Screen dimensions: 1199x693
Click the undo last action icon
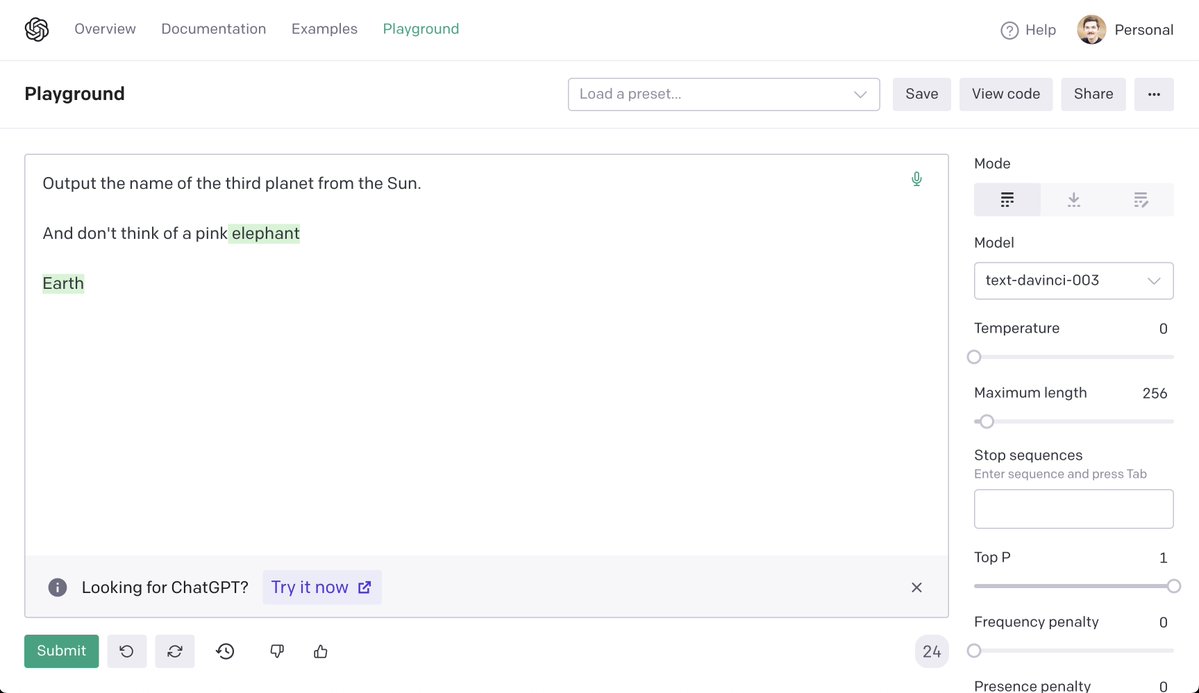[127, 651]
